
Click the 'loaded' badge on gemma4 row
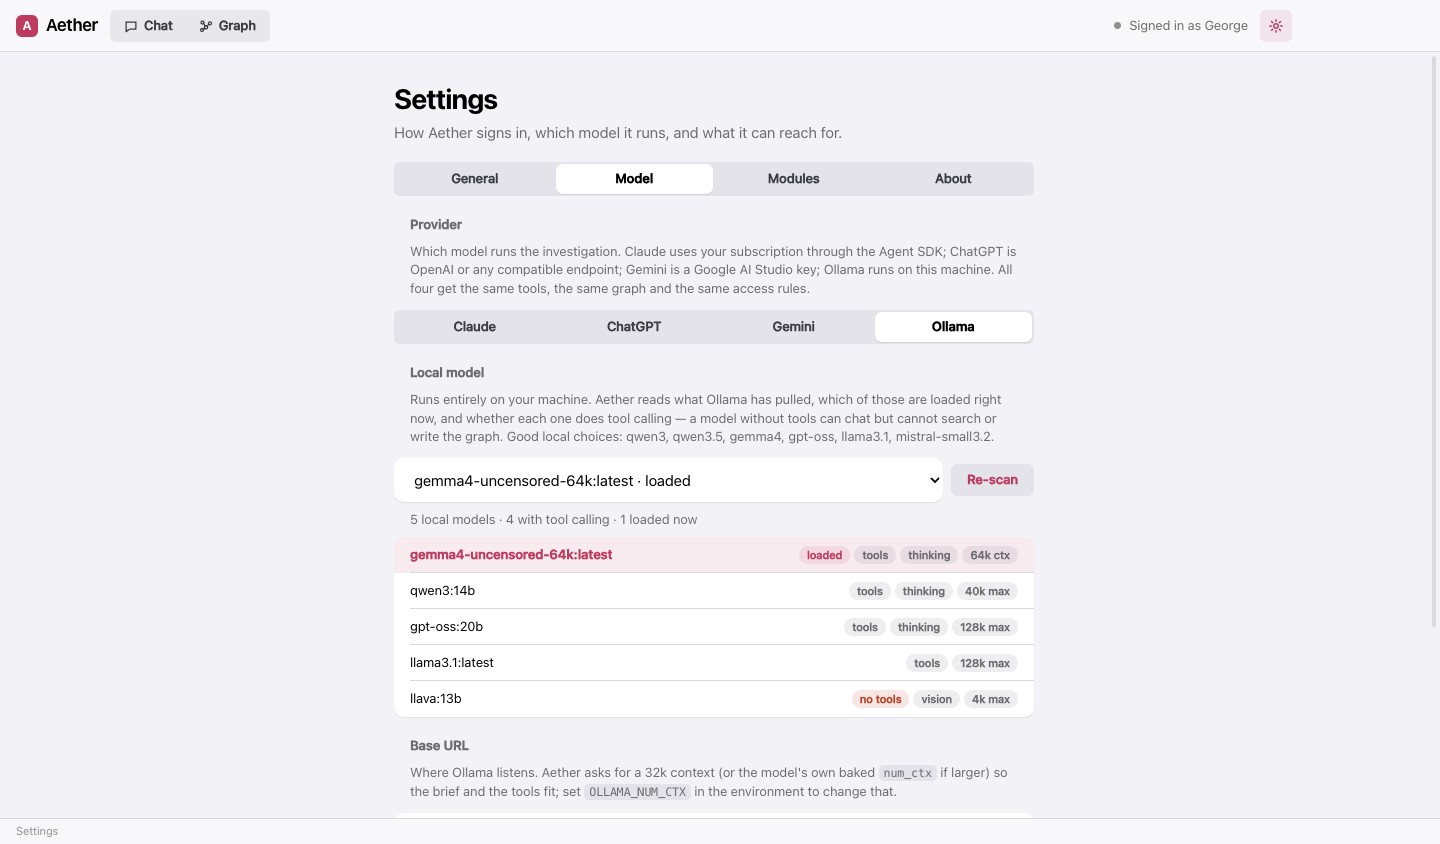[x=824, y=555]
